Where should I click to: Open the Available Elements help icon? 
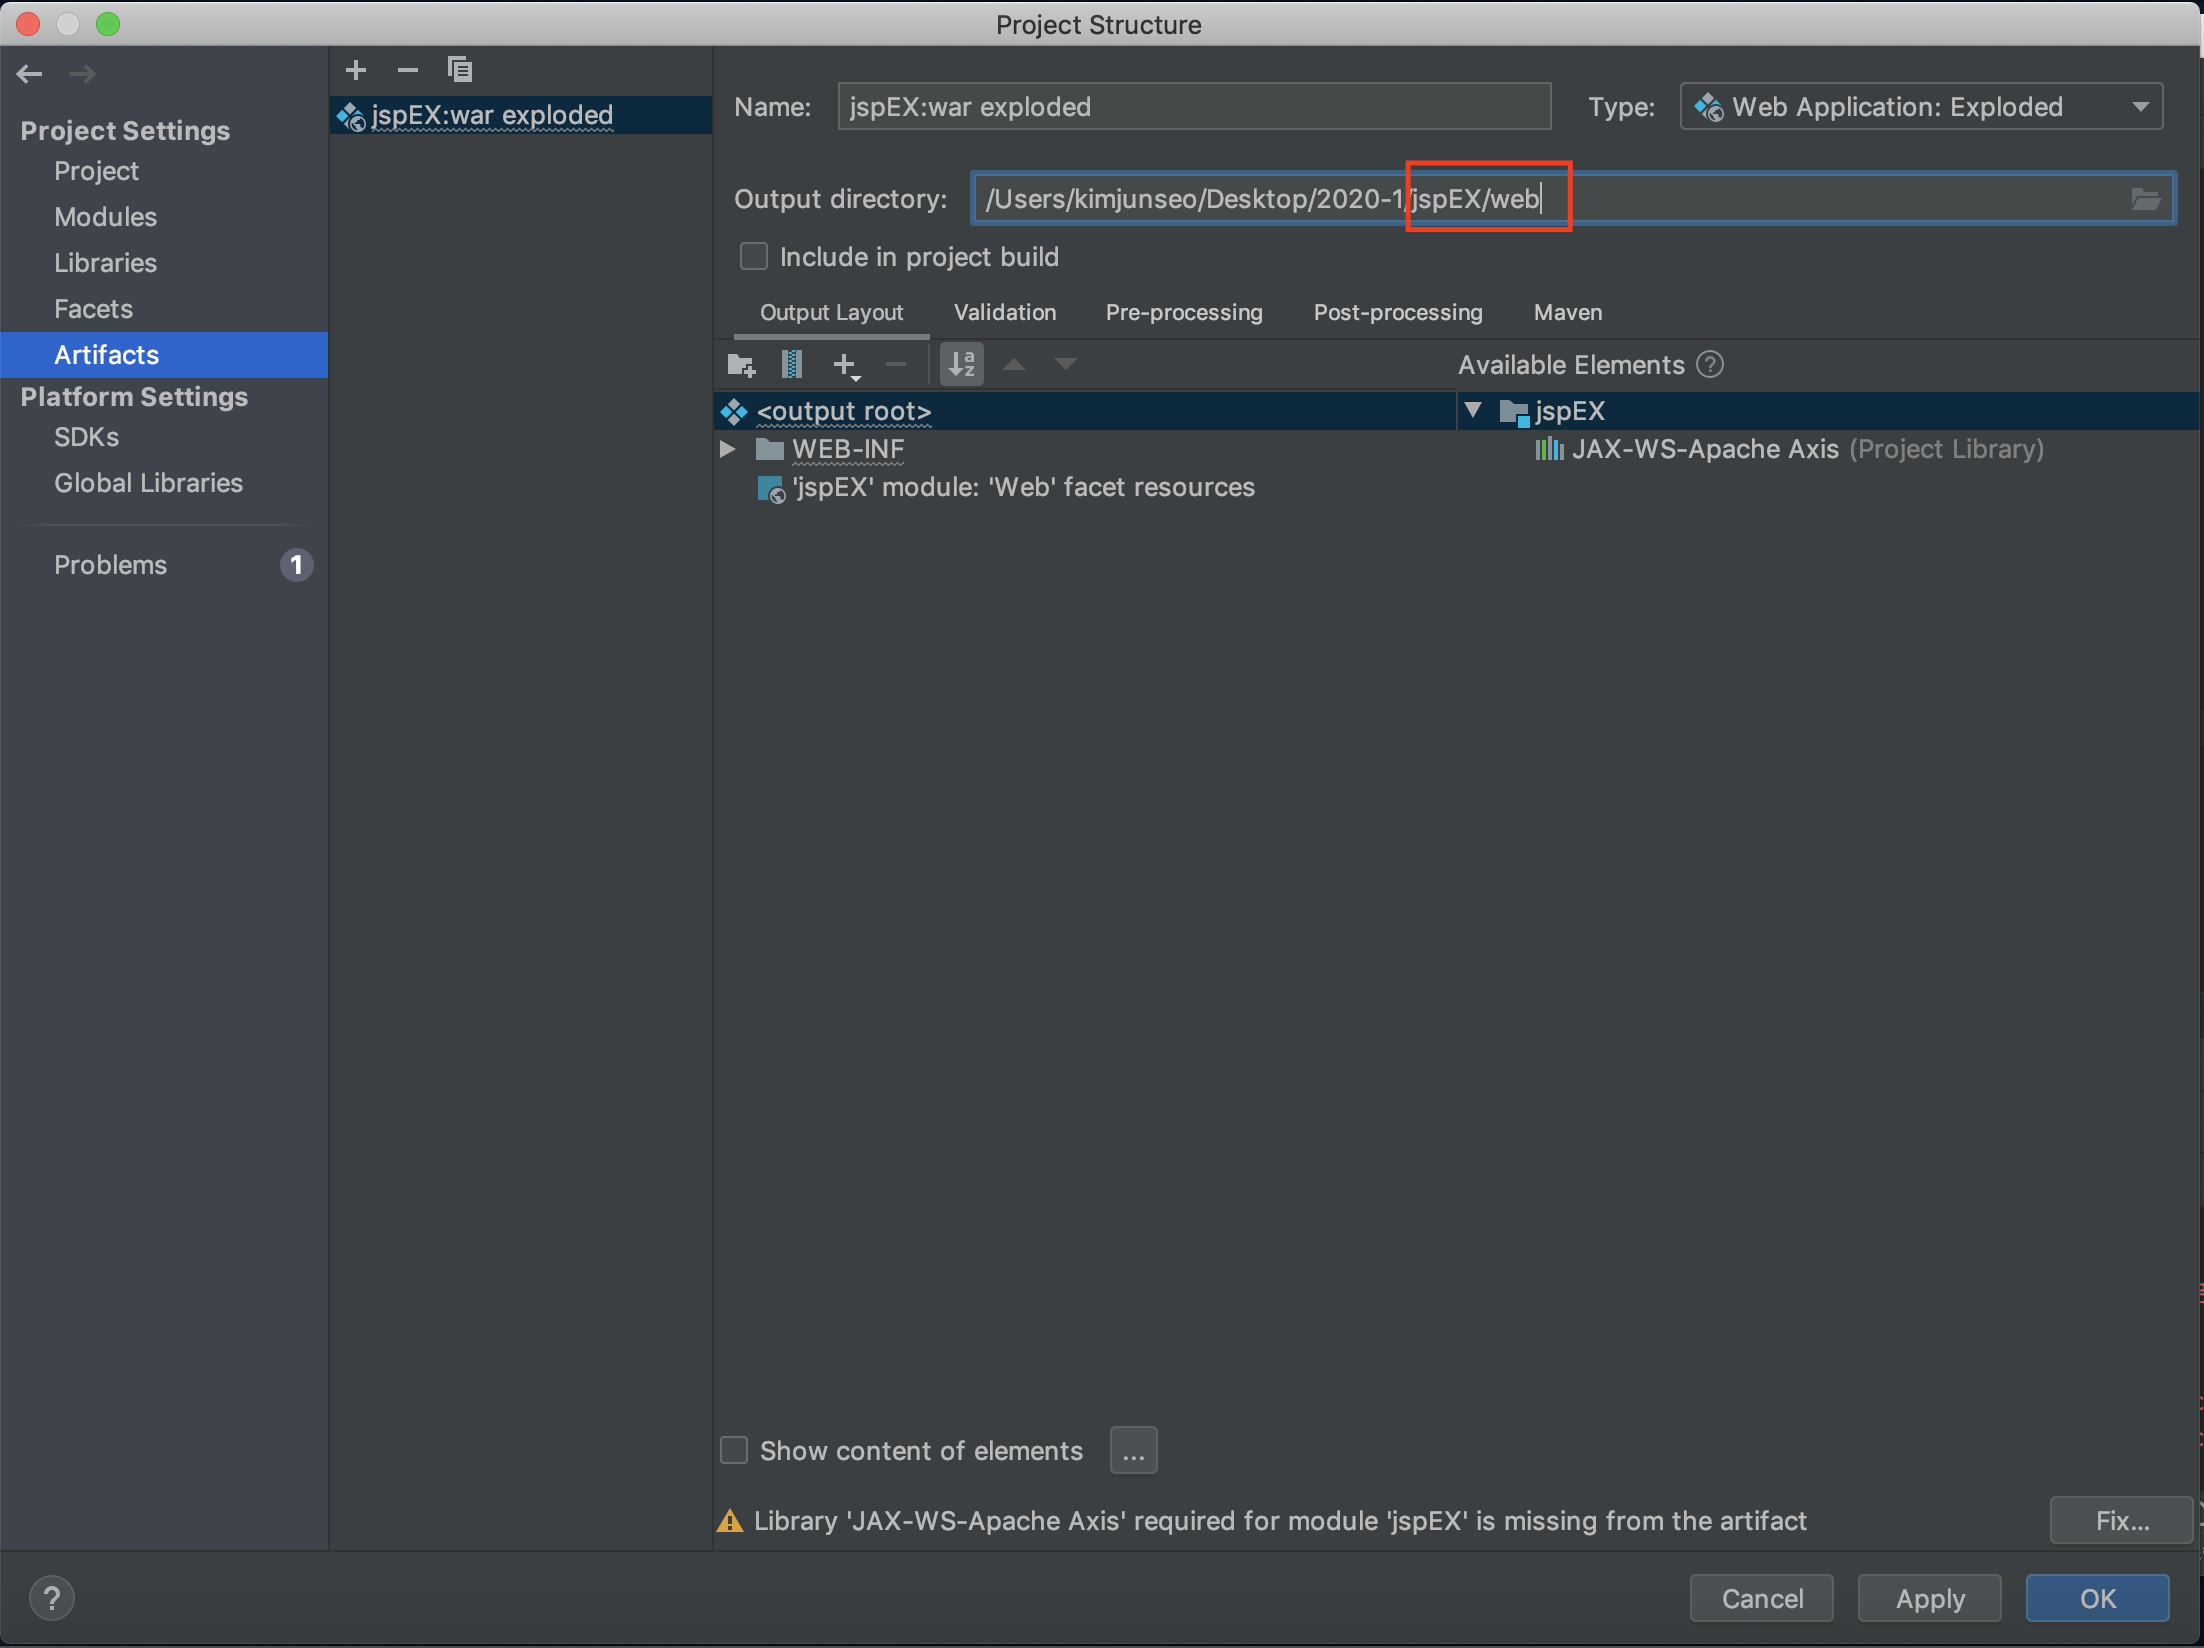tap(1710, 365)
